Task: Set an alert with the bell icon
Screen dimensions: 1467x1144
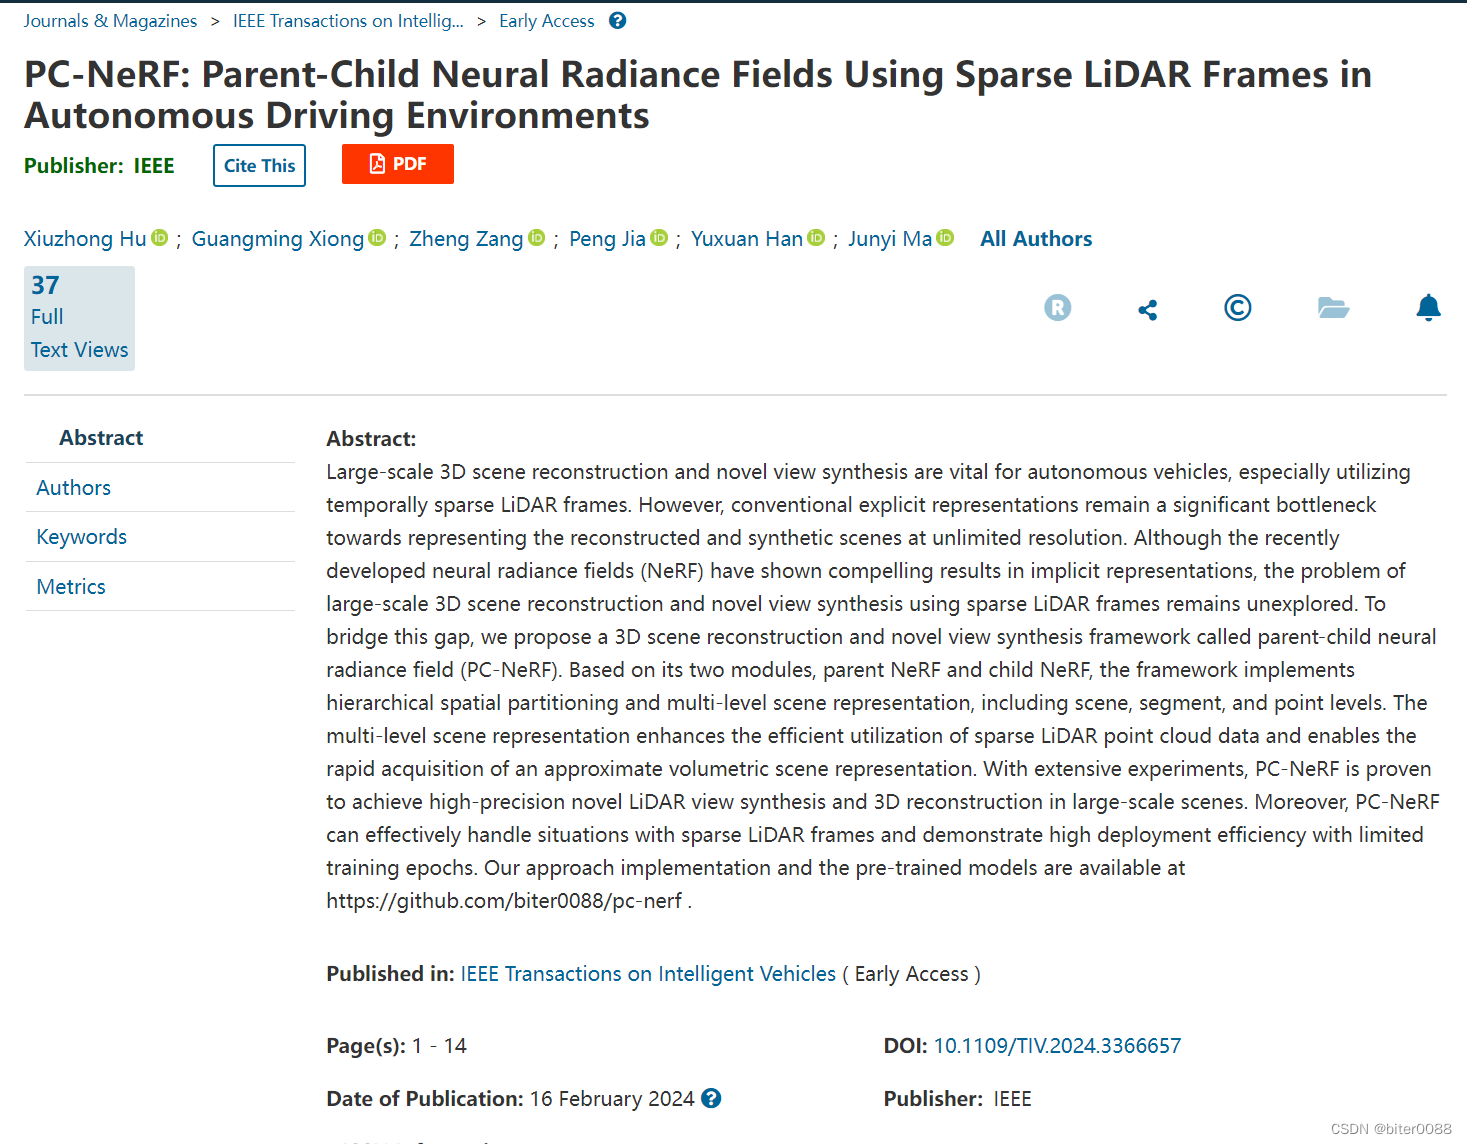Action: 1428,308
